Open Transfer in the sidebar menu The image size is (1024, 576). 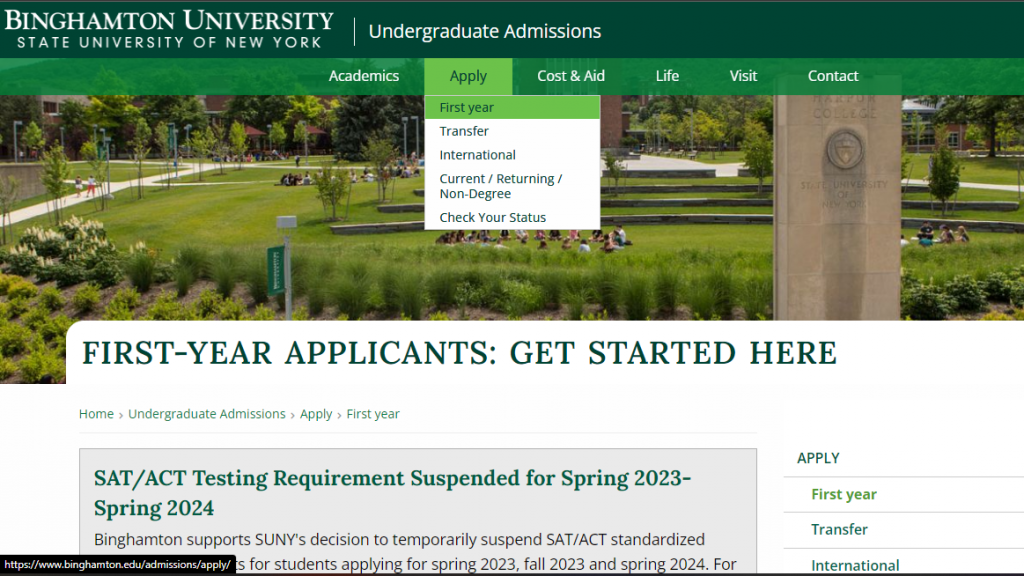(x=839, y=529)
